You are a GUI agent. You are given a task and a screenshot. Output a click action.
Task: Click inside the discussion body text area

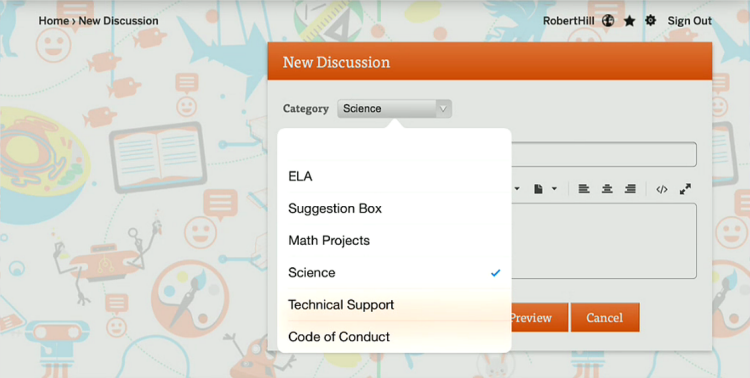pyautogui.click(x=604, y=241)
